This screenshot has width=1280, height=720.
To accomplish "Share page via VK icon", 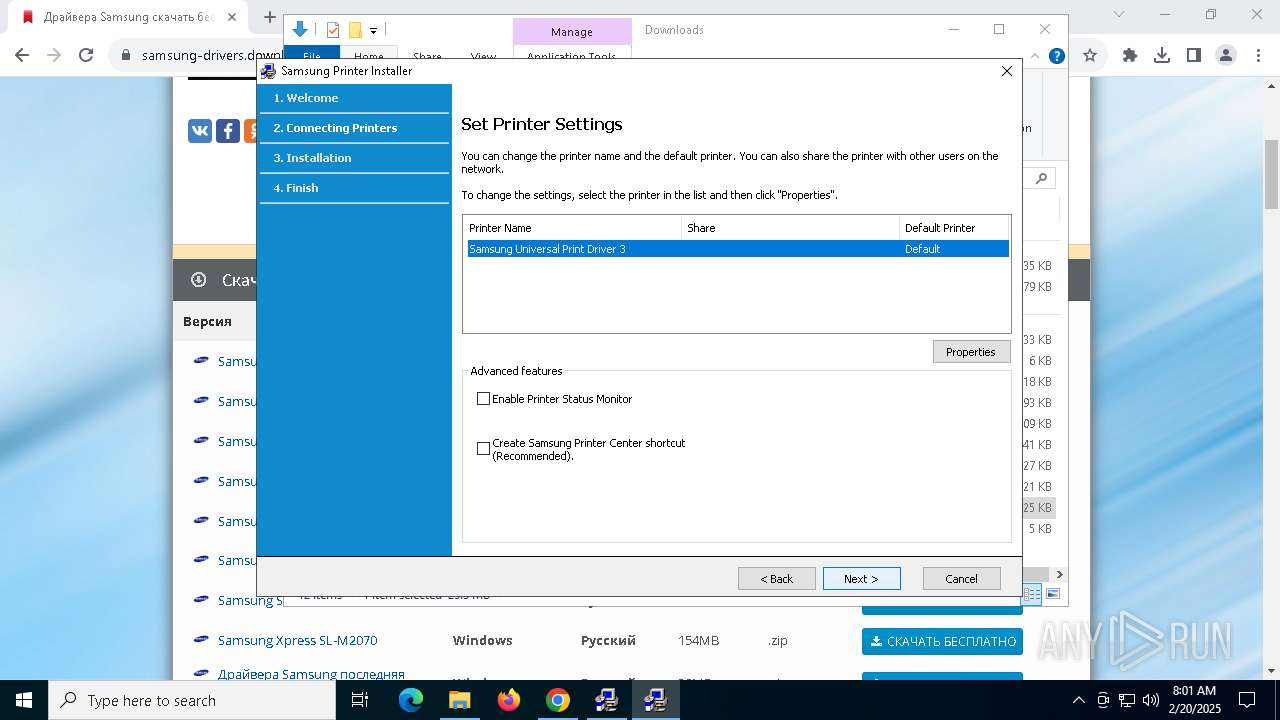I will pos(200,131).
